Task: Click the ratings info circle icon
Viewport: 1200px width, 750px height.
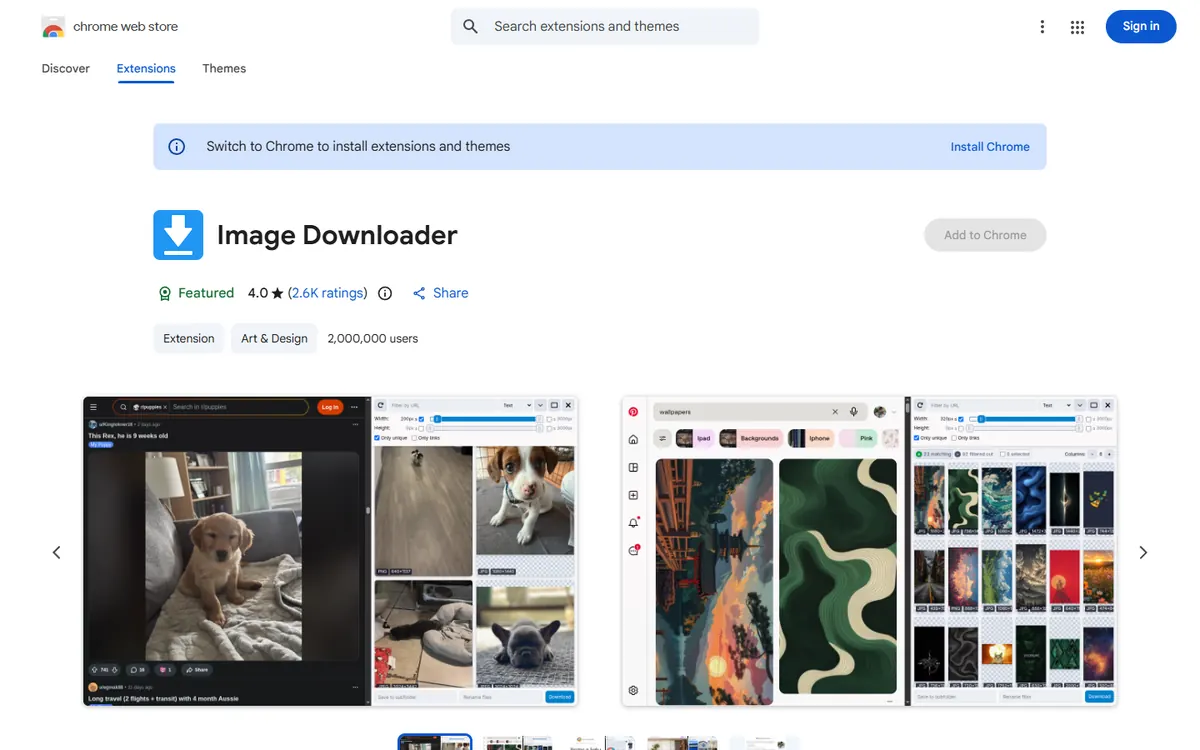Action: click(x=385, y=293)
